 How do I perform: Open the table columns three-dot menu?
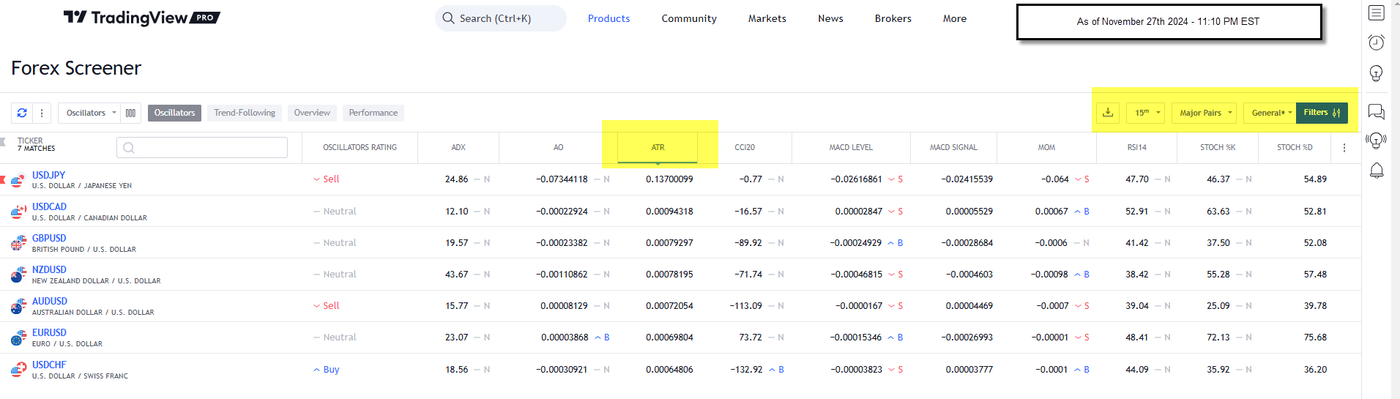pyautogui.click(x=1344, y=148)
